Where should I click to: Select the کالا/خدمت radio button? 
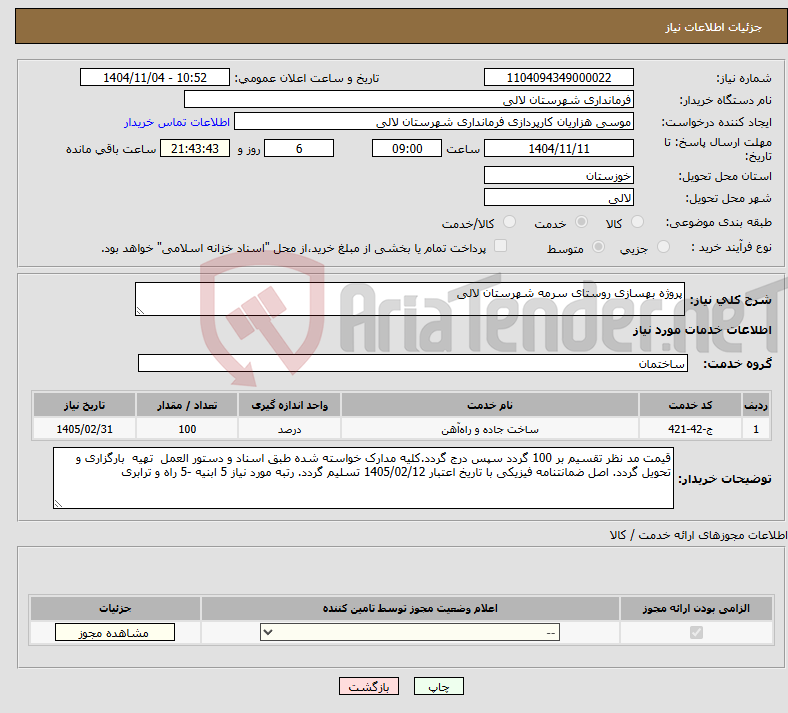coord(510,222)
